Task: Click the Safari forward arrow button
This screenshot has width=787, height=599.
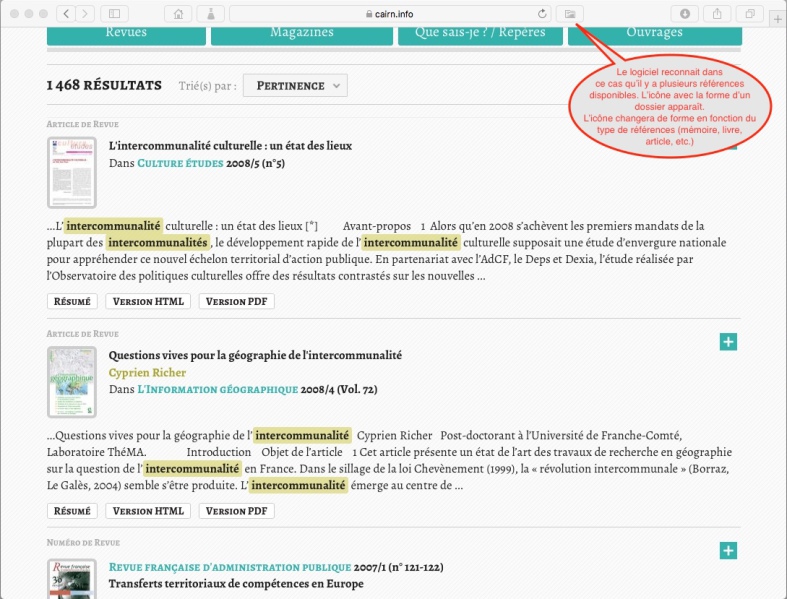Action: pos(85,14)
